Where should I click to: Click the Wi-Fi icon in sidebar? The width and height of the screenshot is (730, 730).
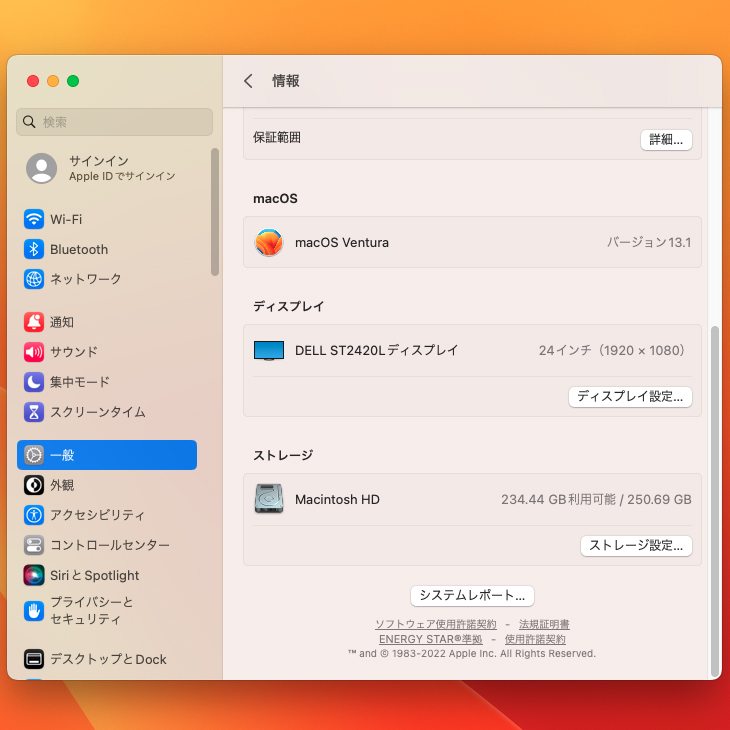point(34,219)
